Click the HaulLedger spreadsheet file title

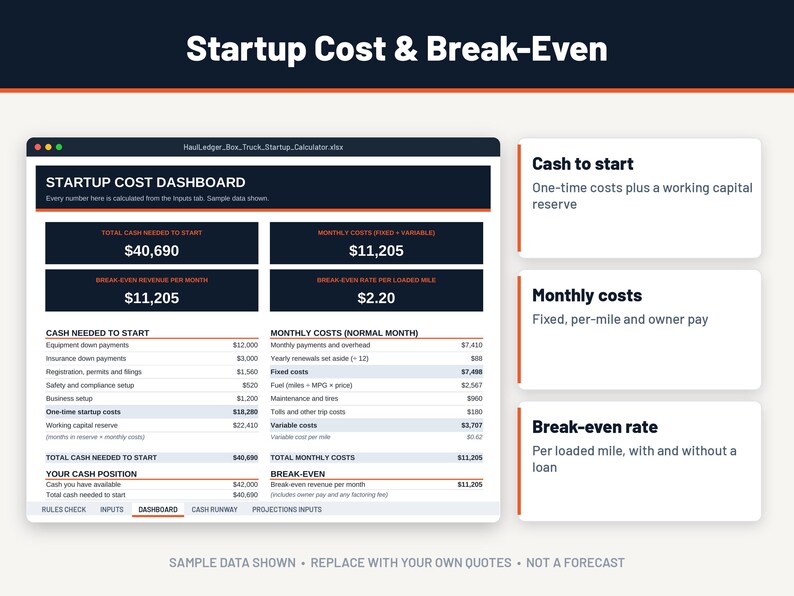pyautogui.click(x=263, y=147)
